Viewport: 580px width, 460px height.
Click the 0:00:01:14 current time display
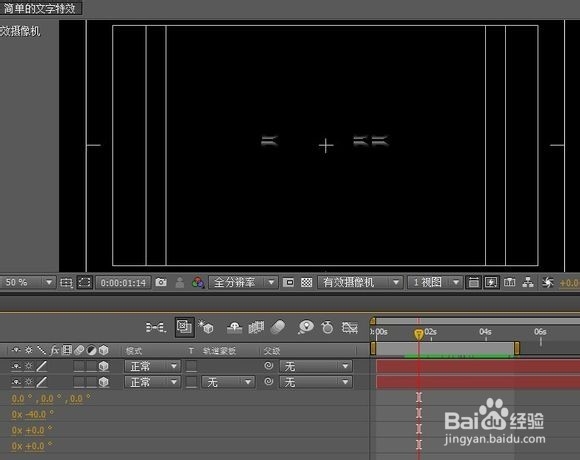pyautogui.click(x=123, y=283)
